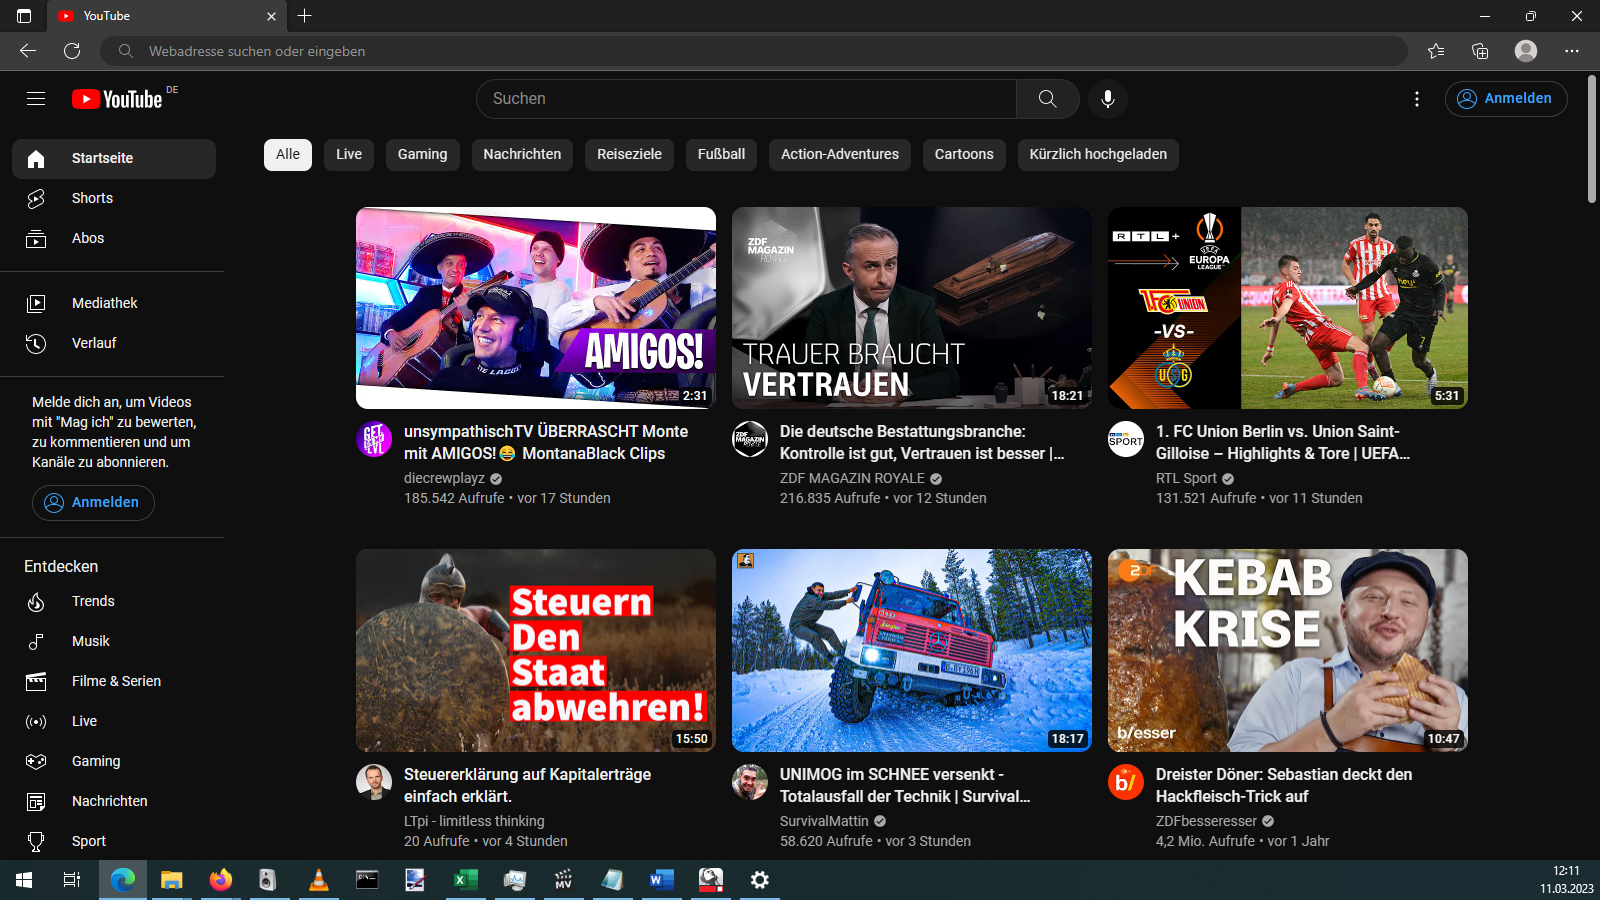1600x900 pixels.
Task: Select the Gaming filter chip
Action: click(x=422, y=155)
